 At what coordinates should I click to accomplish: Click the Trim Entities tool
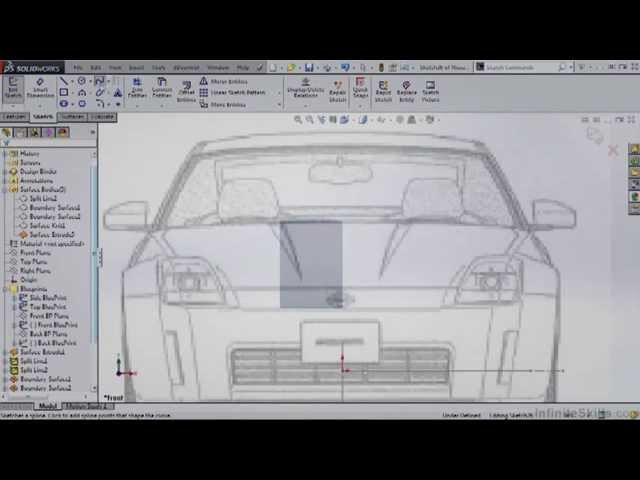tap(137, 88)
